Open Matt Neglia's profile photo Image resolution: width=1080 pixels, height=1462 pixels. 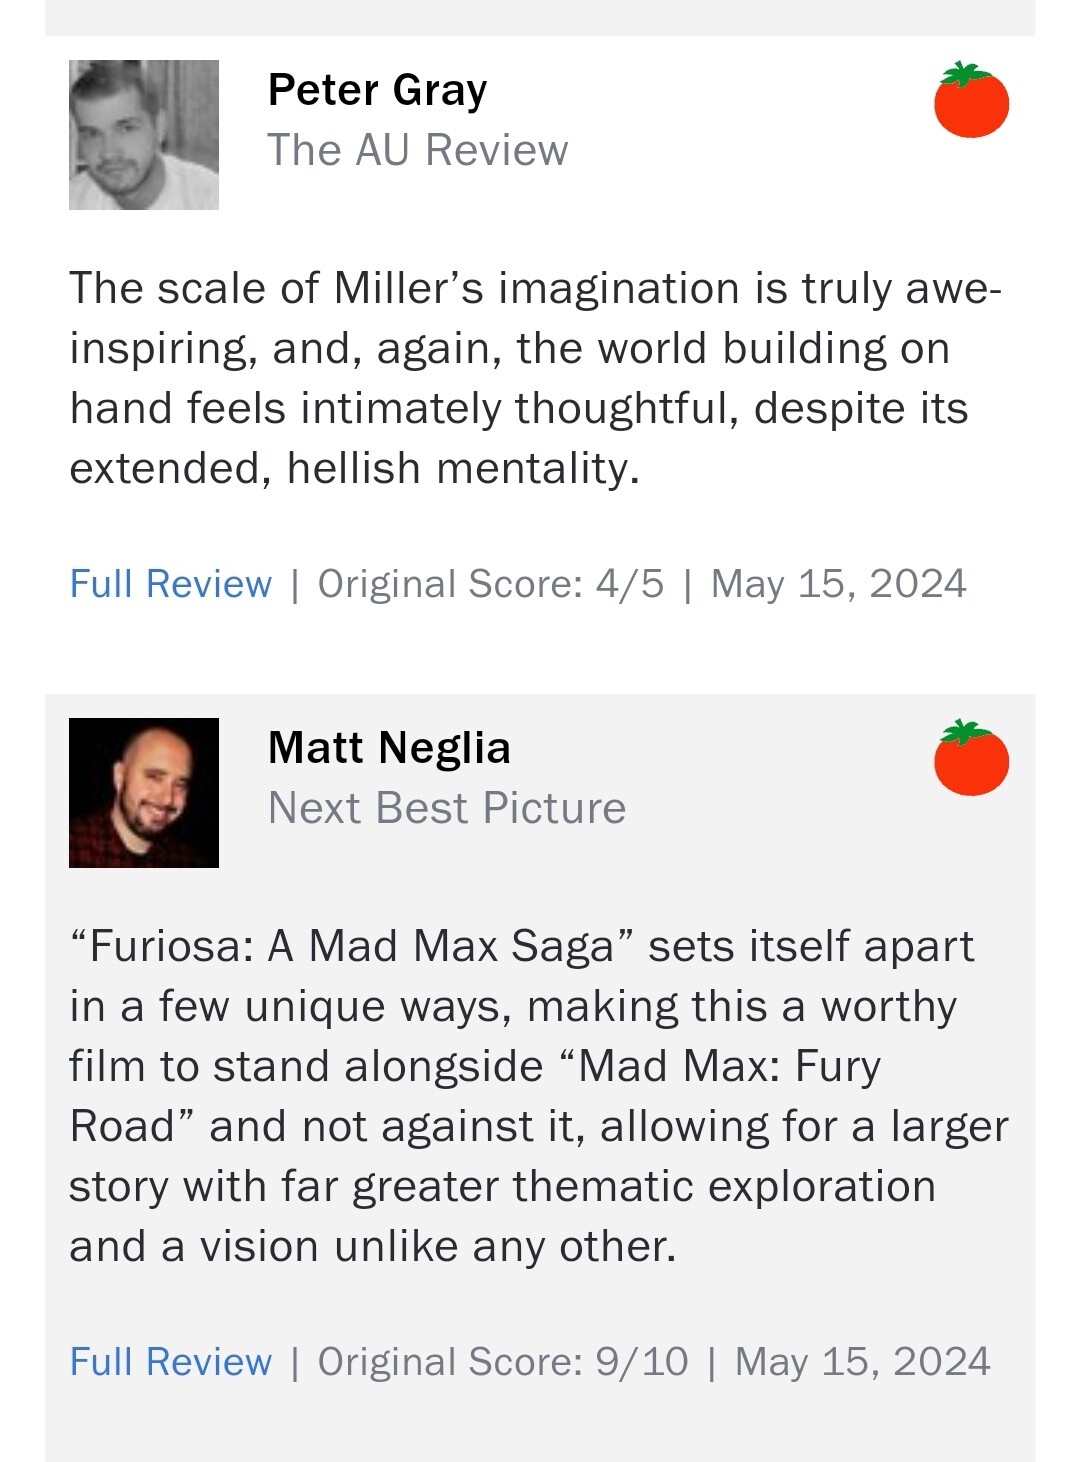click(144, 792)
